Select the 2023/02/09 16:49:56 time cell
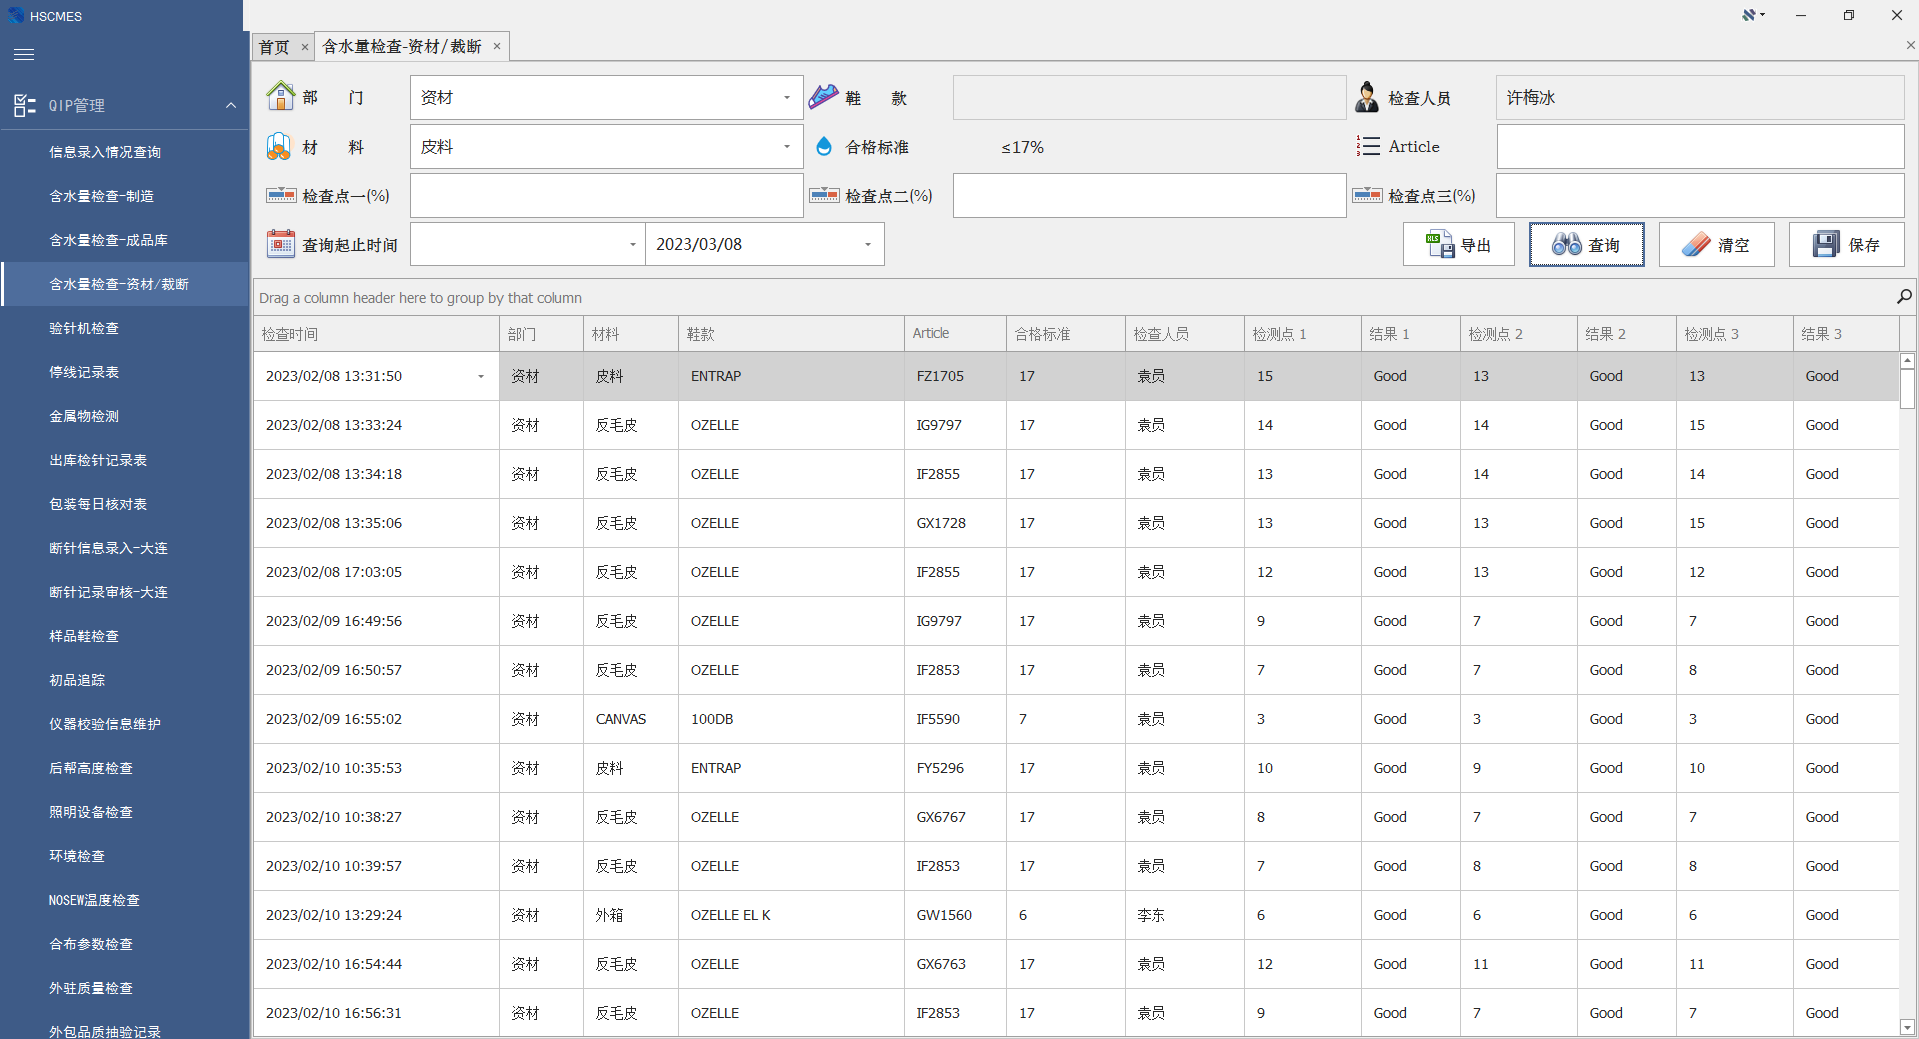The height and width of the screenshot is (1039, 1919). click(x=376, y=621)
